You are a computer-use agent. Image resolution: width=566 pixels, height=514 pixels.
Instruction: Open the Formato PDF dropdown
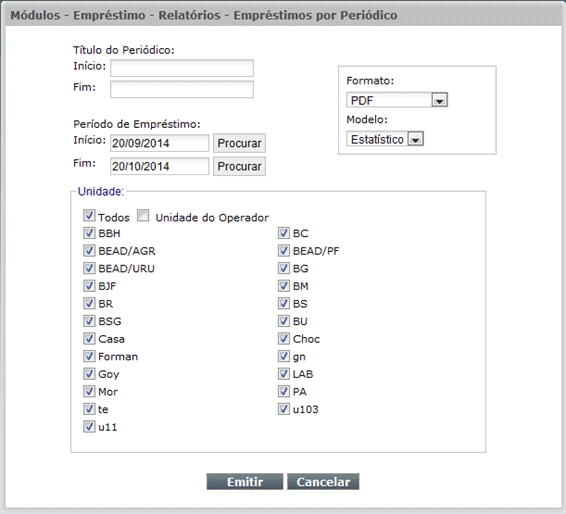tap(397, 100)
